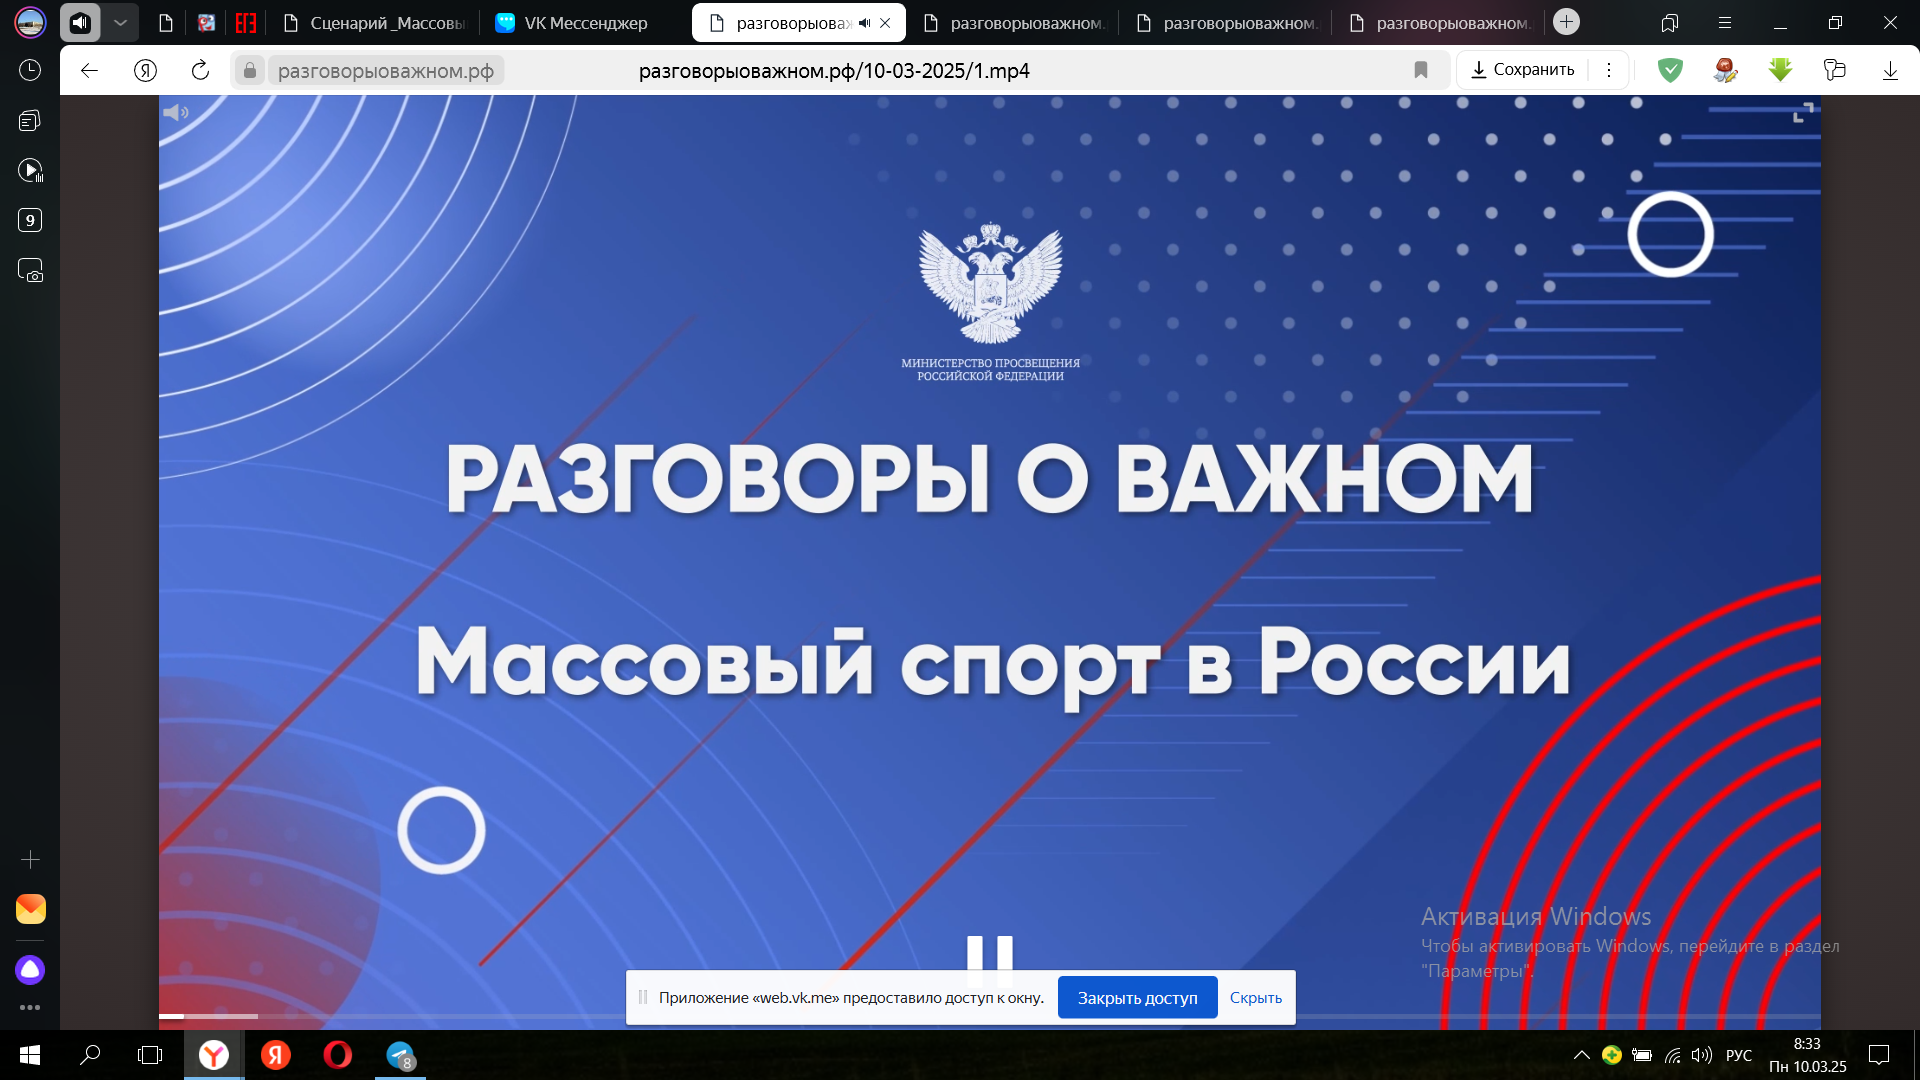Open the tray battery status icon
The image size is (1920, 1080).
click(1642, 1055)
